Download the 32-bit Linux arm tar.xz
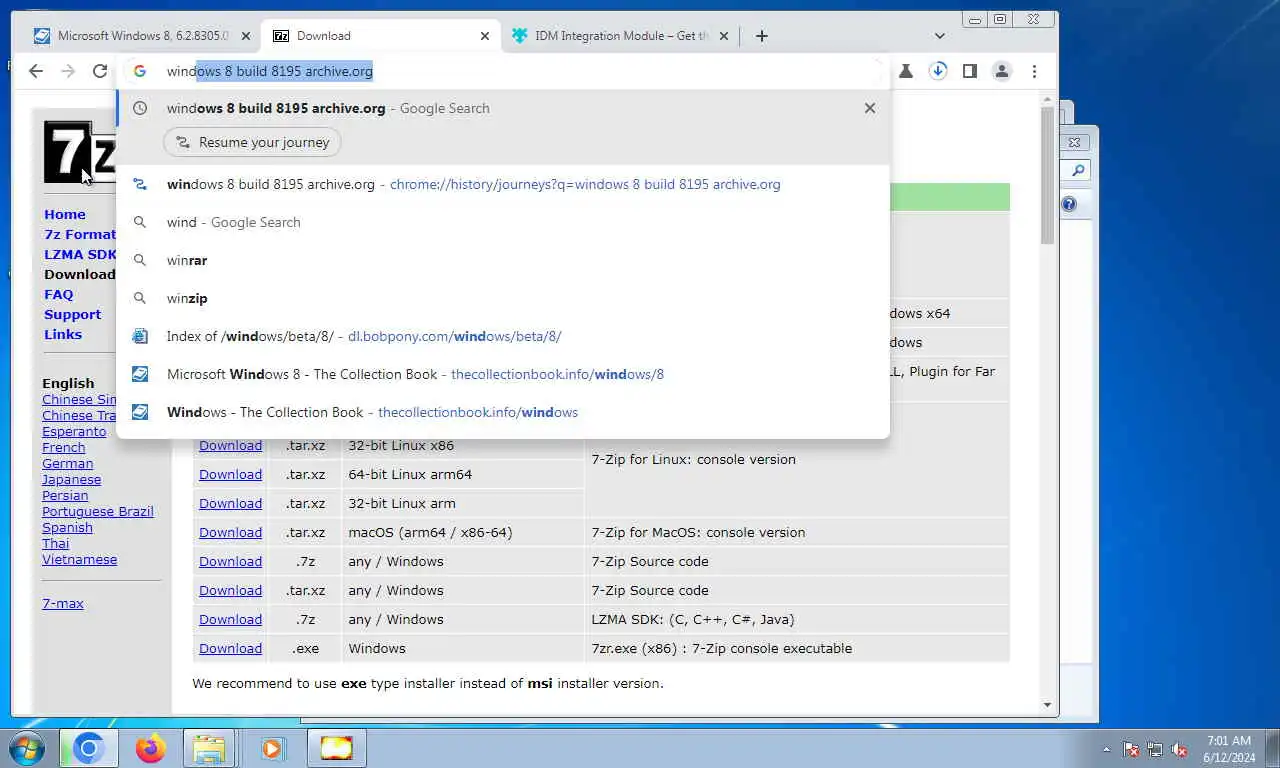Viewport: 1280px width, 768px height. click(x=230, y=503)
